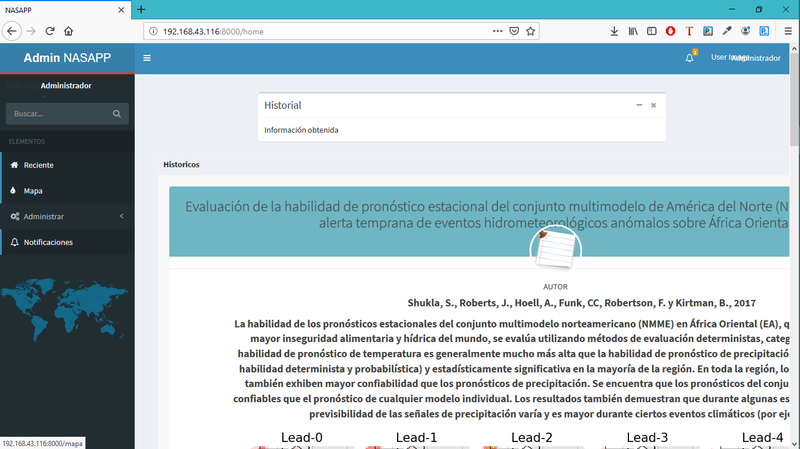Viewport: 800px width, 449px height.
Task: Open the notifications bell in the header
Action: [689, 58]
